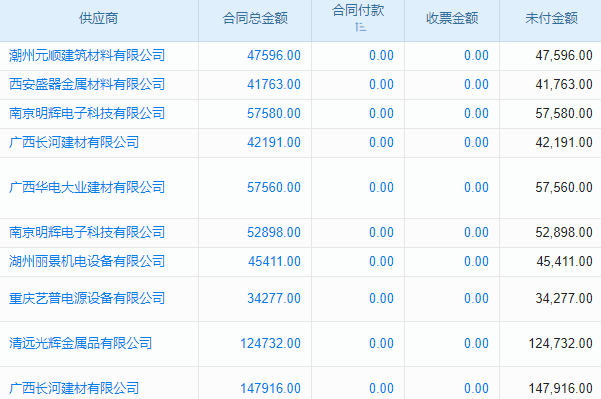Click contract total 147916.00

click(x=270, y=388)
